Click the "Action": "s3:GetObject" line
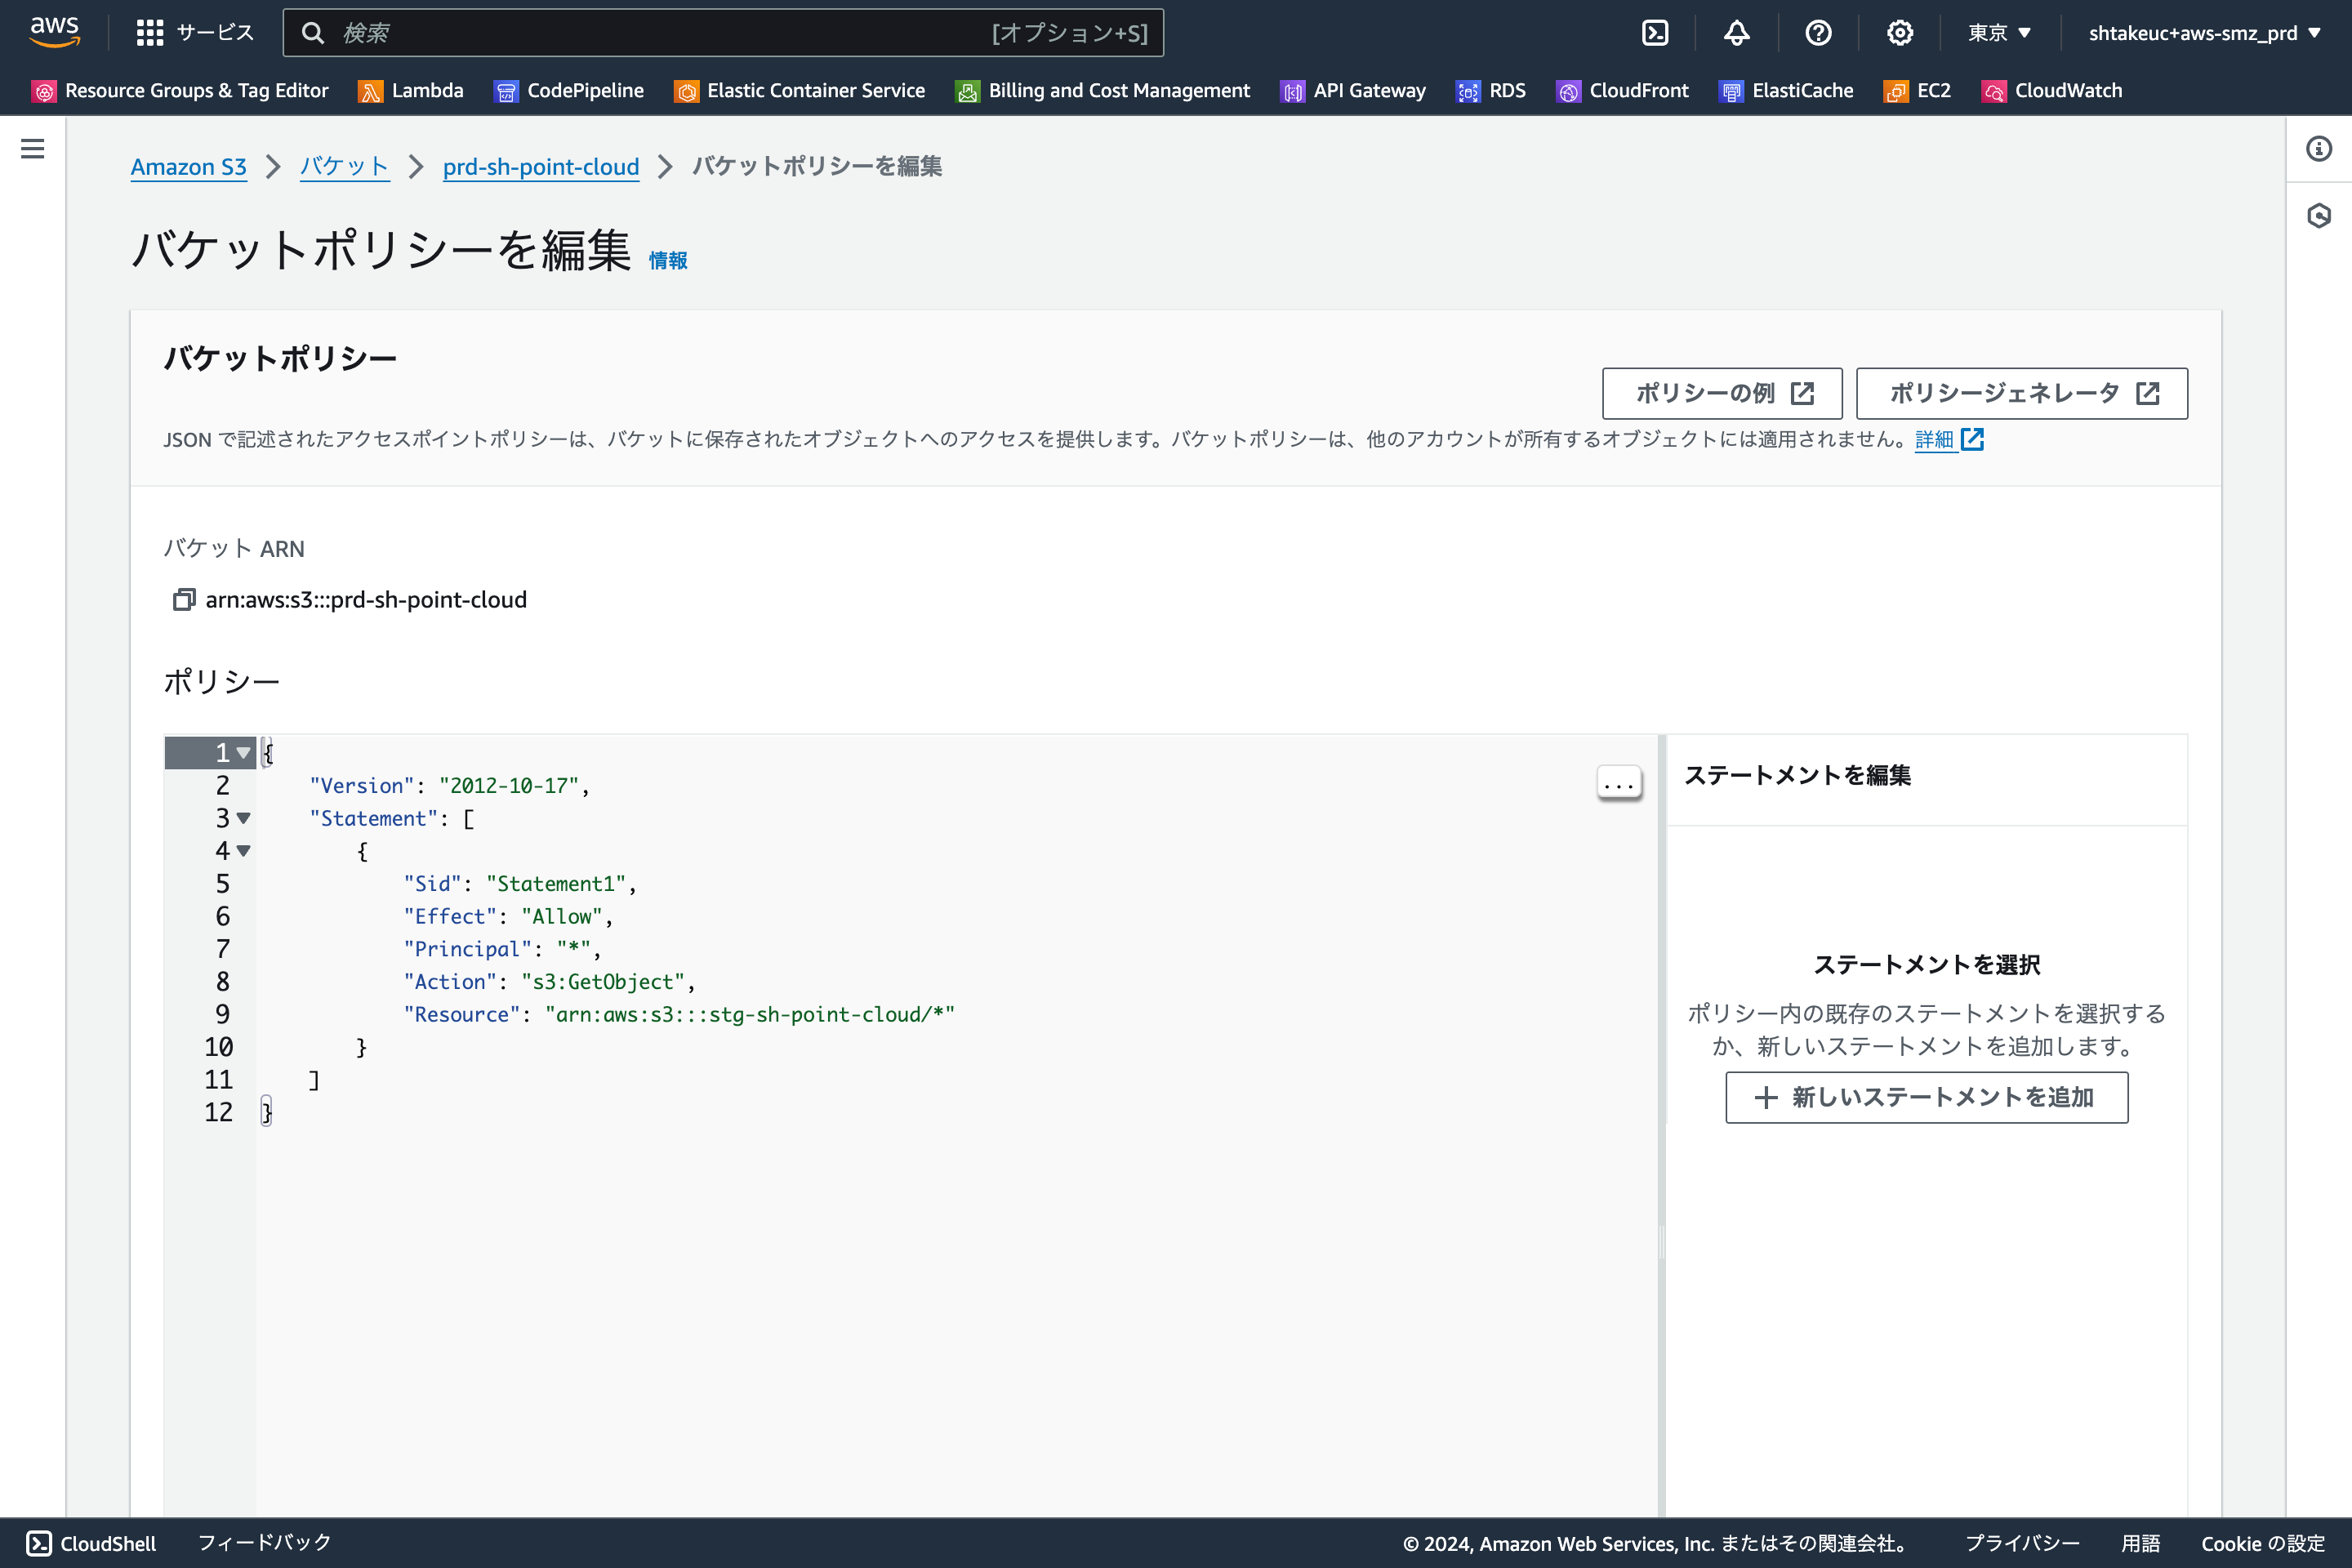This screenshot has height=1568, width=2352. pyautogui.click(x=549, y=982)
